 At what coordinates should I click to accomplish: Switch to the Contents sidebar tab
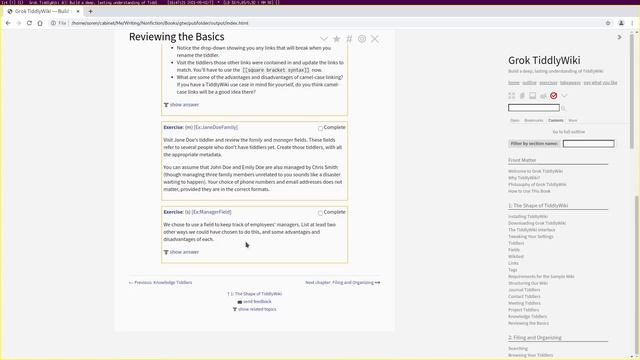556,120
